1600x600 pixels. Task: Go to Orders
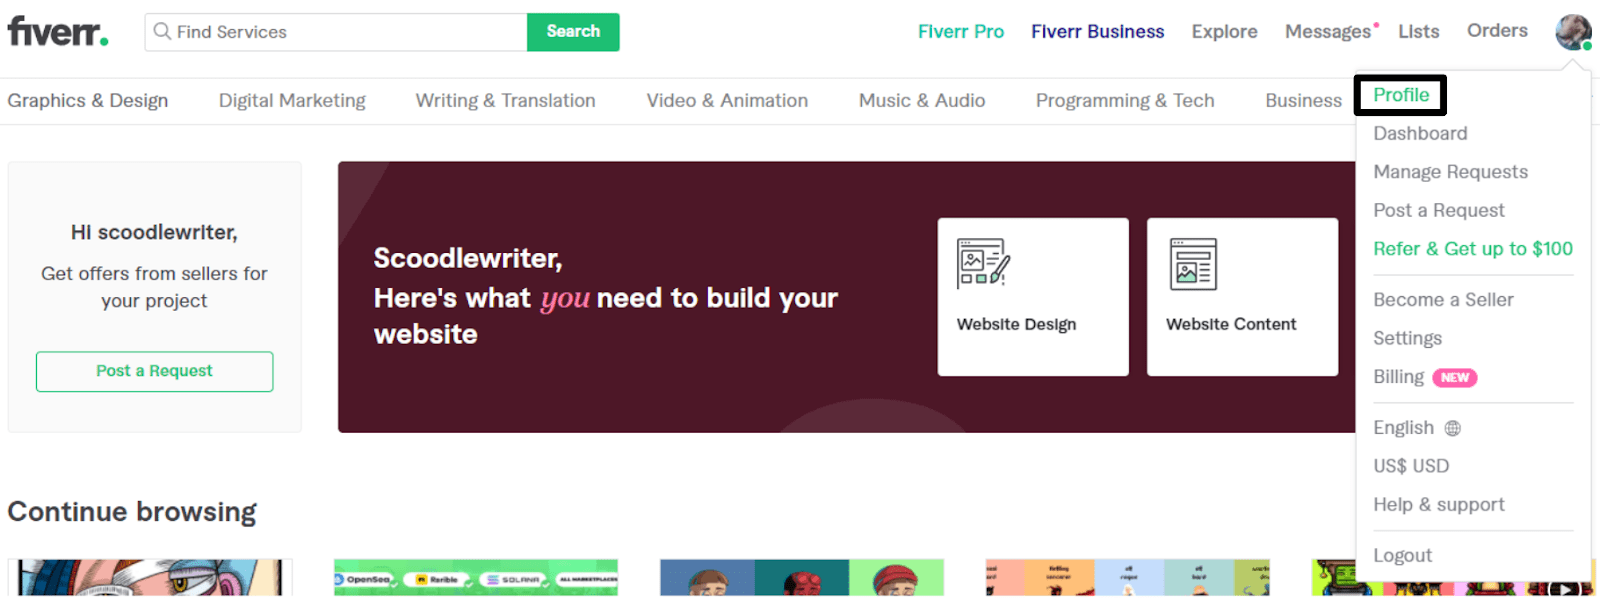(1497, 31)
